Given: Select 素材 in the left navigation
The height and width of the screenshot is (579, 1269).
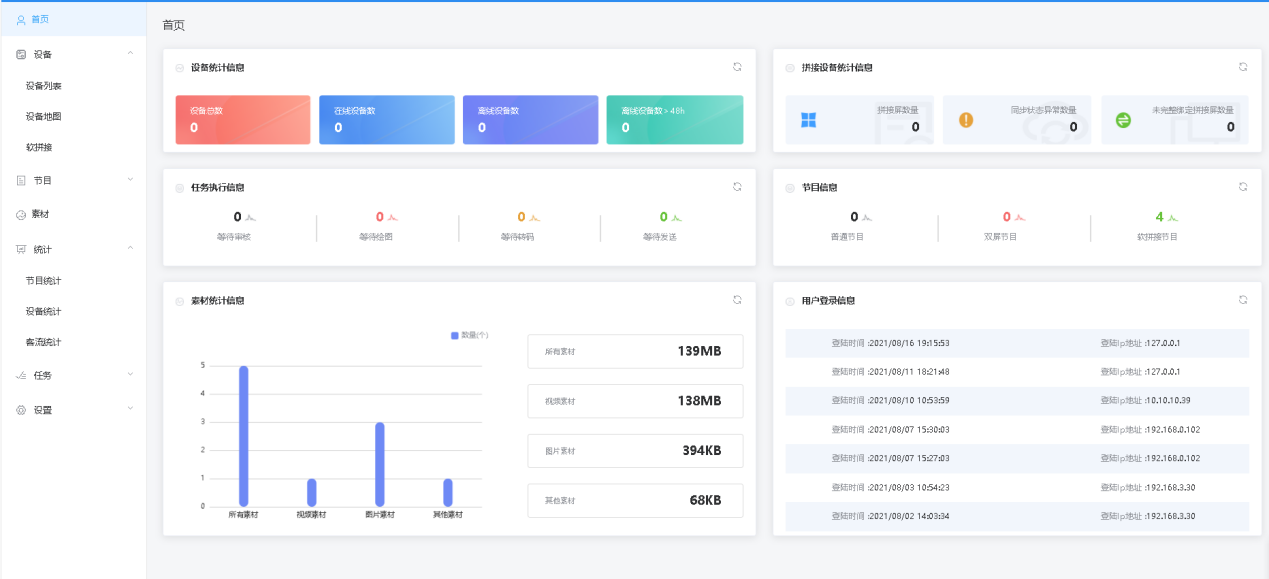Looking at the screenshot, I should point(41,214).
